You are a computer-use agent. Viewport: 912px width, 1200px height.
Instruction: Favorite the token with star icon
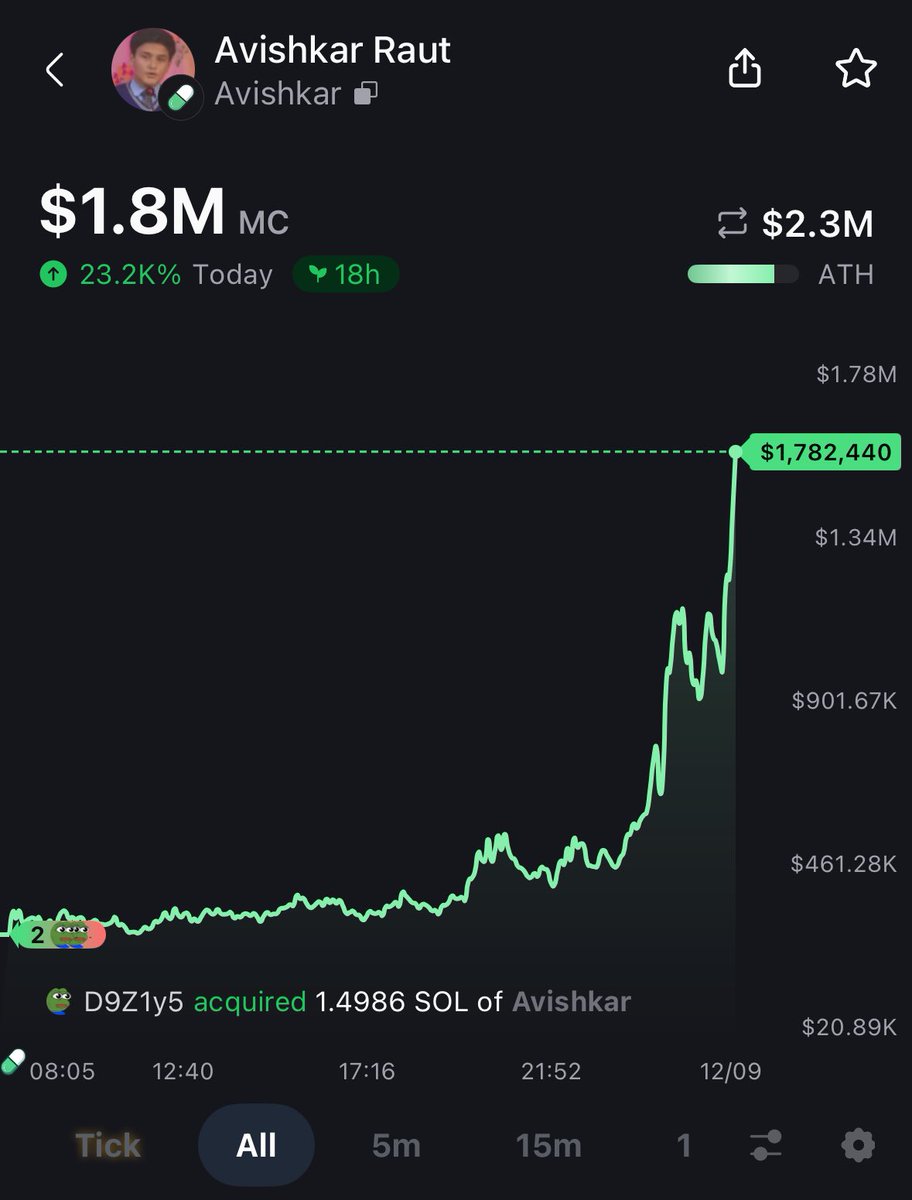coord(856,69)
